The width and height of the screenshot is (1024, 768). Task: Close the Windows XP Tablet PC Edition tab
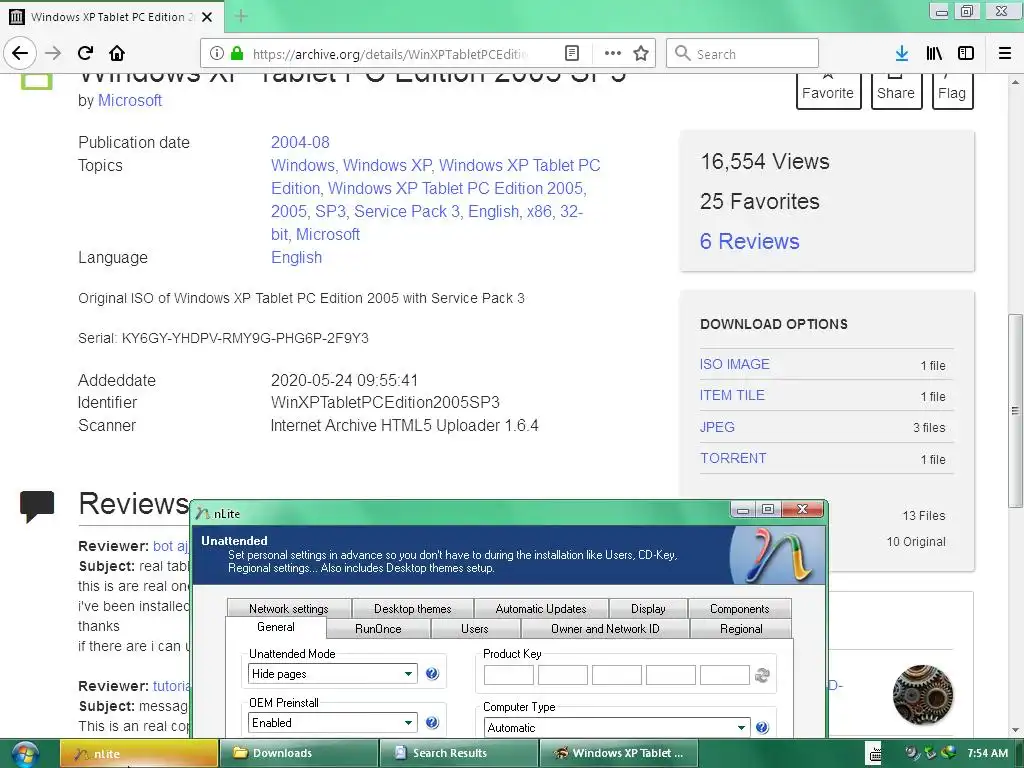pyautogui.click(x=207, y=17)
